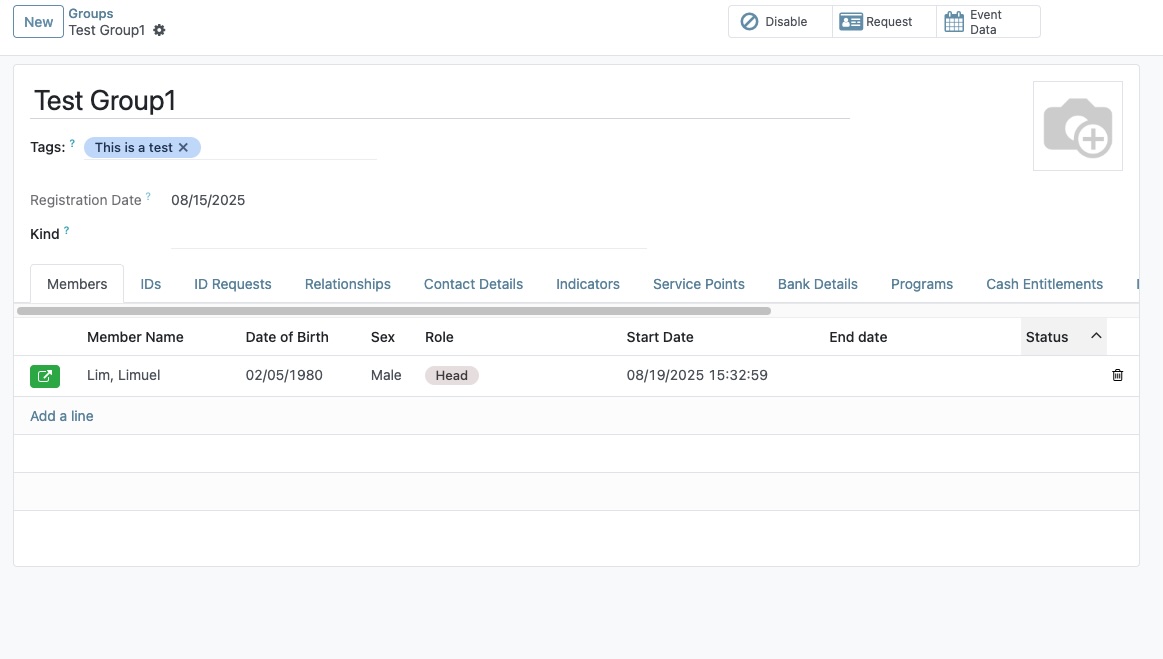
Task: Remove the 'This is a test' tag
Action: coord(183,148)
